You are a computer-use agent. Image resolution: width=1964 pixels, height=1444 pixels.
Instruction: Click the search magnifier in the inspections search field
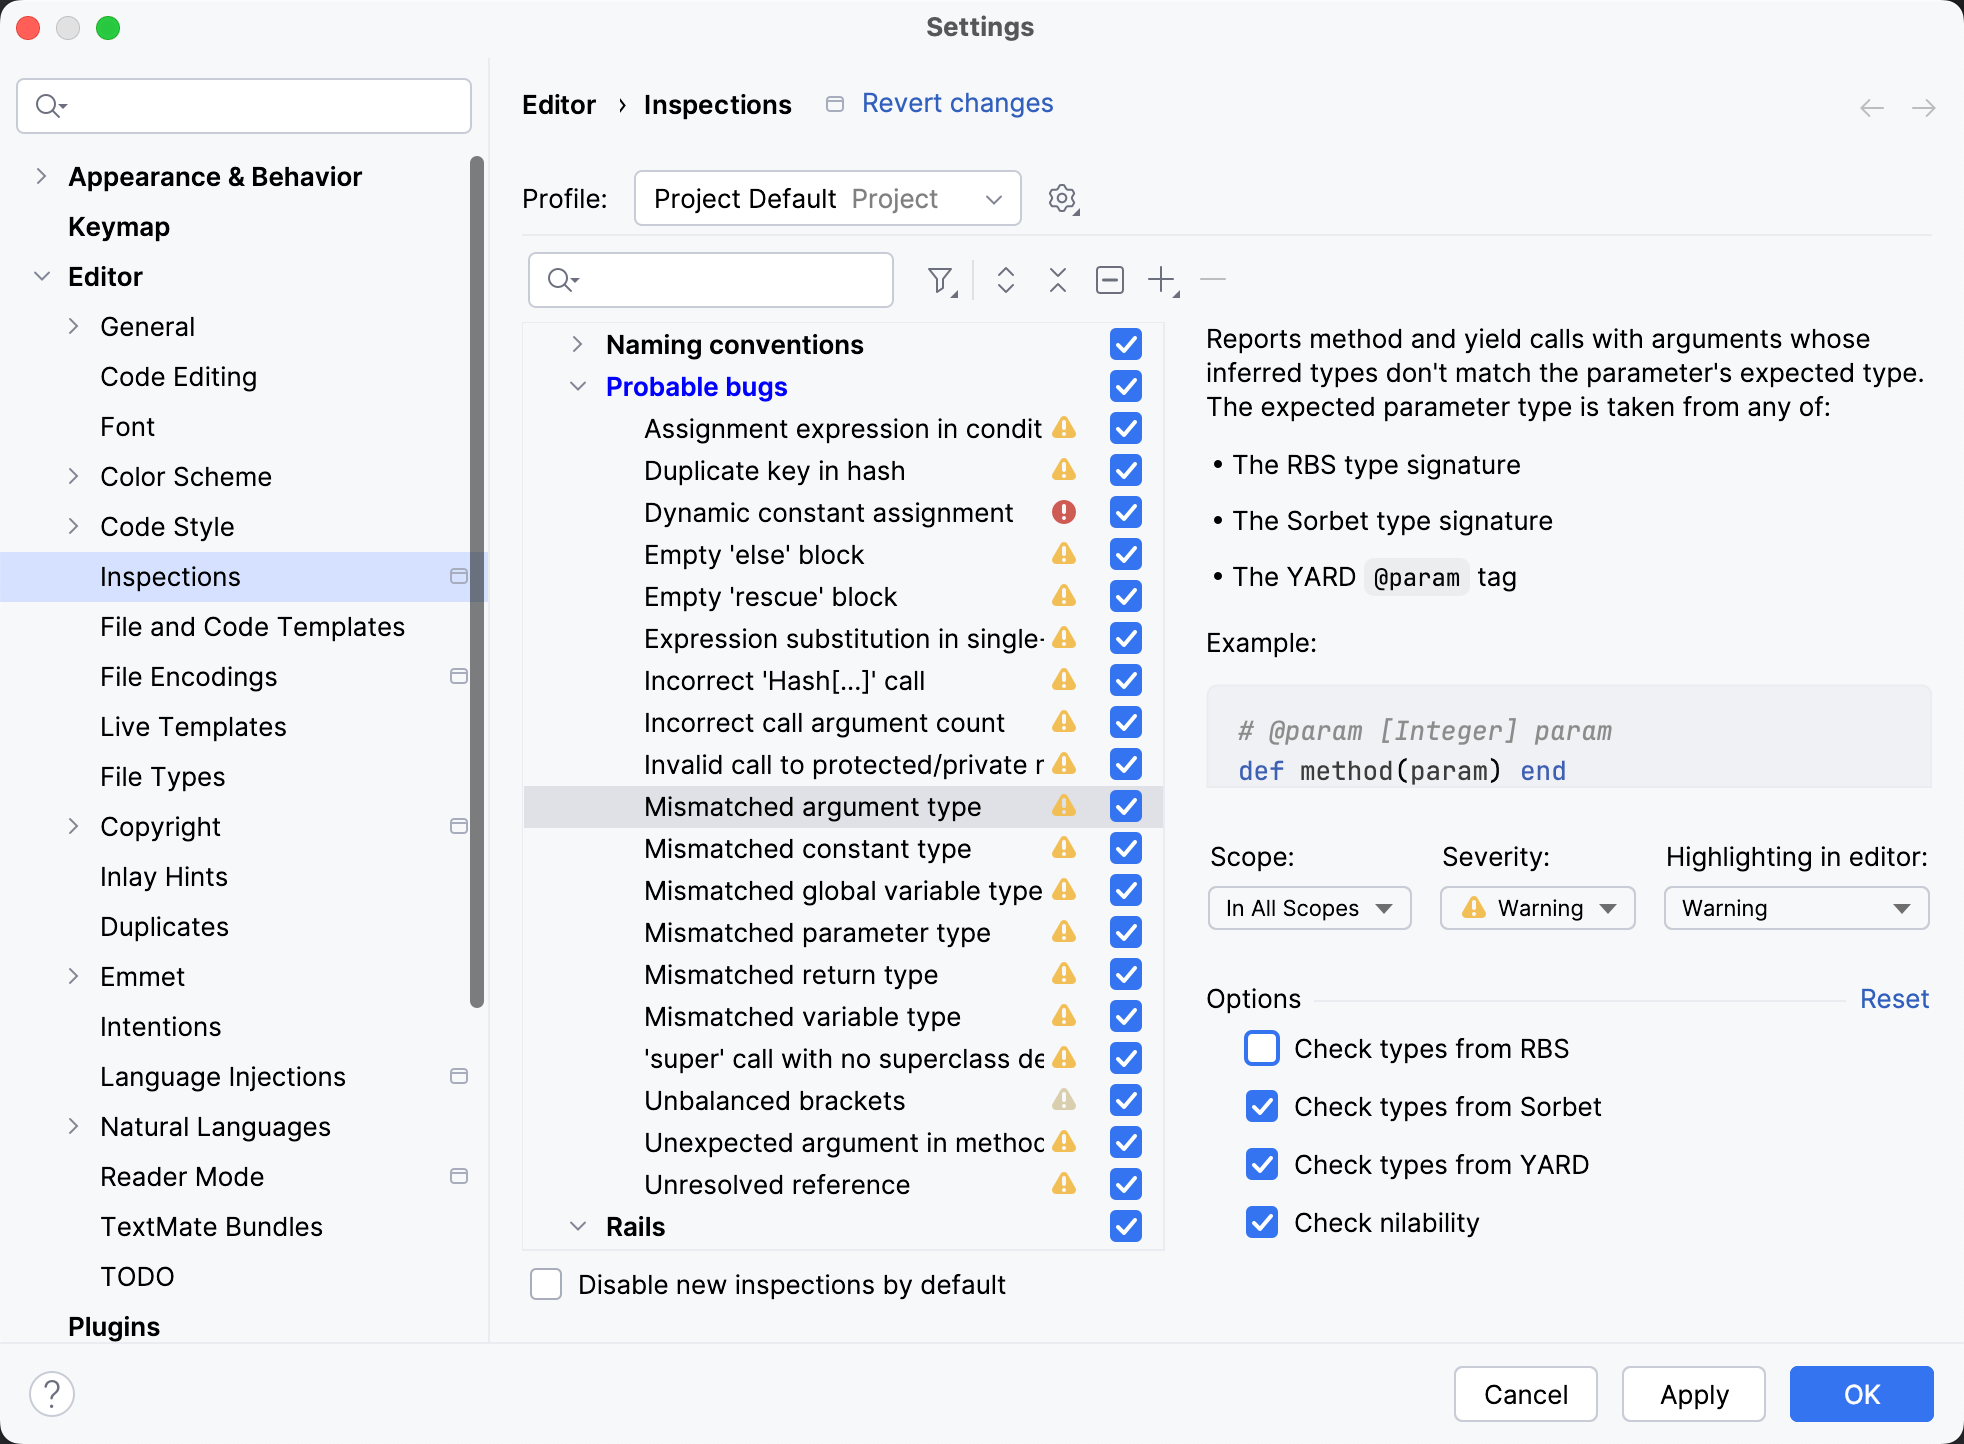560,280
